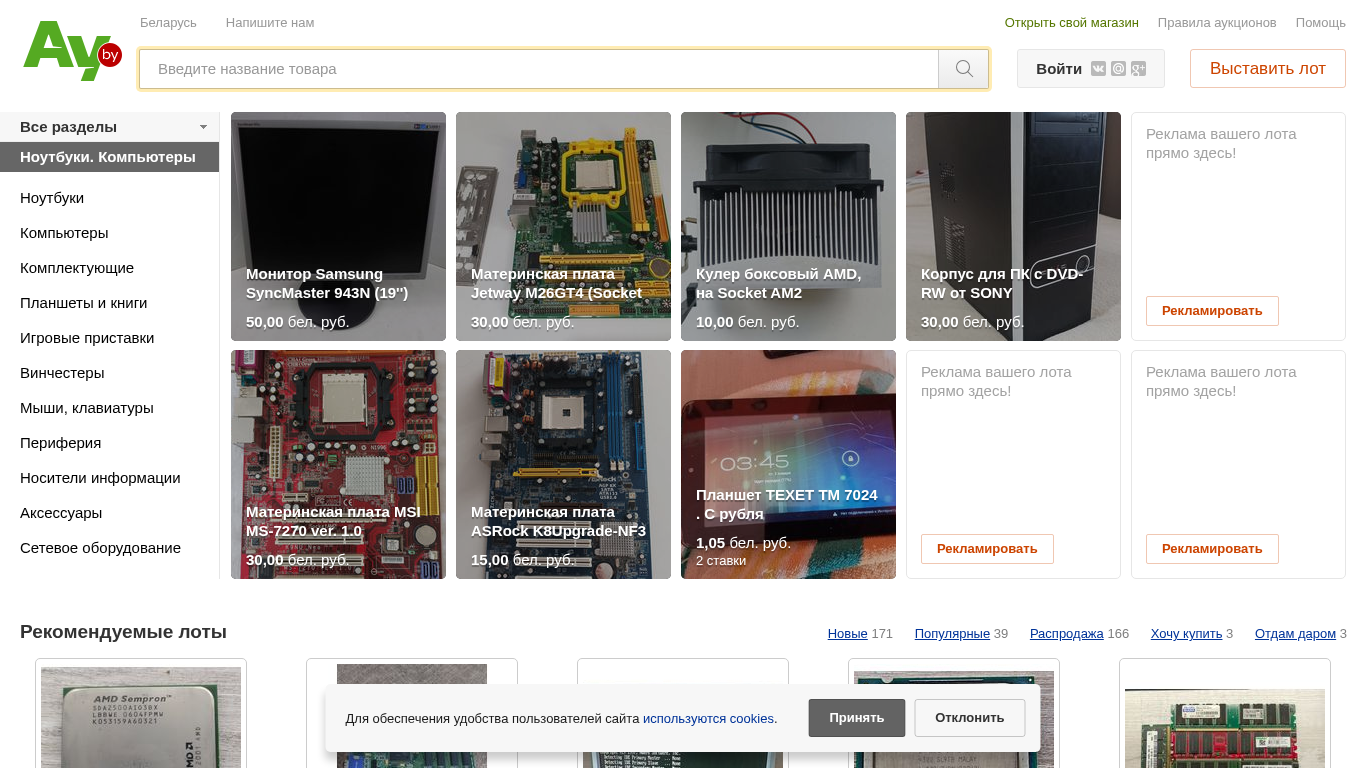Open the PC case with DVD-RW lot
1366x768 pixels.
[1013, 226]
